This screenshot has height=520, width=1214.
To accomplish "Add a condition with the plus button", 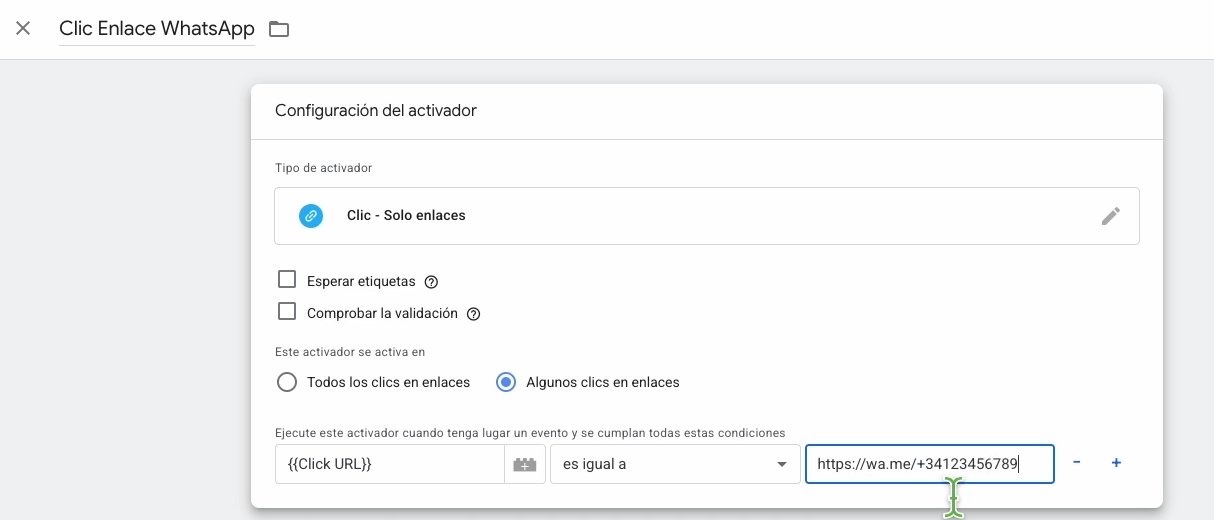I will point(1117,463).
